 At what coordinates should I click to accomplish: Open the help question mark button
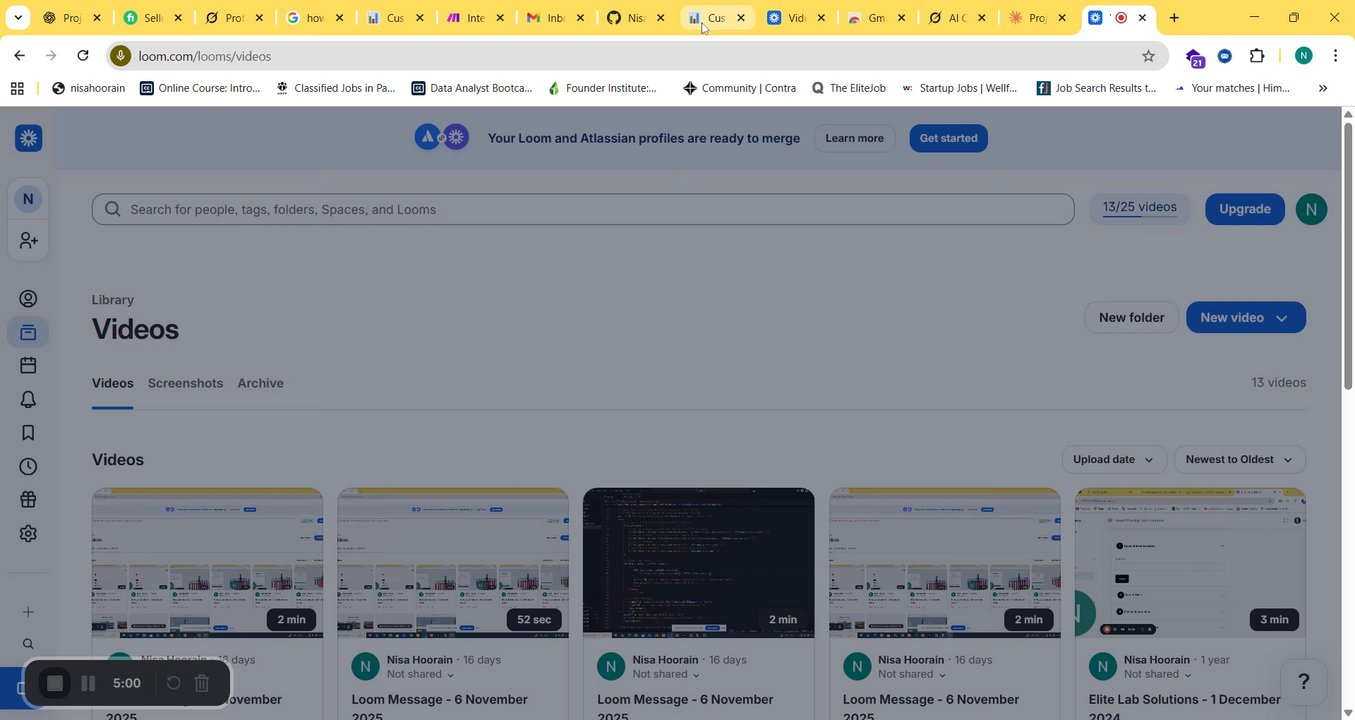click(1304, 682)
